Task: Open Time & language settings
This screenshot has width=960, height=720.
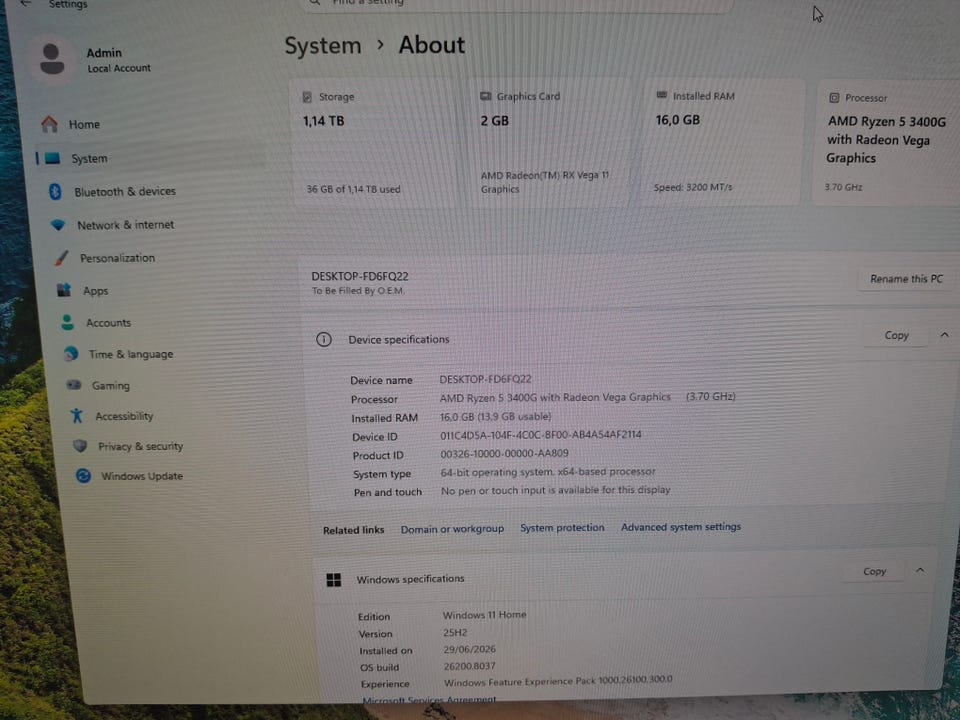Action: tap(131, 354)
